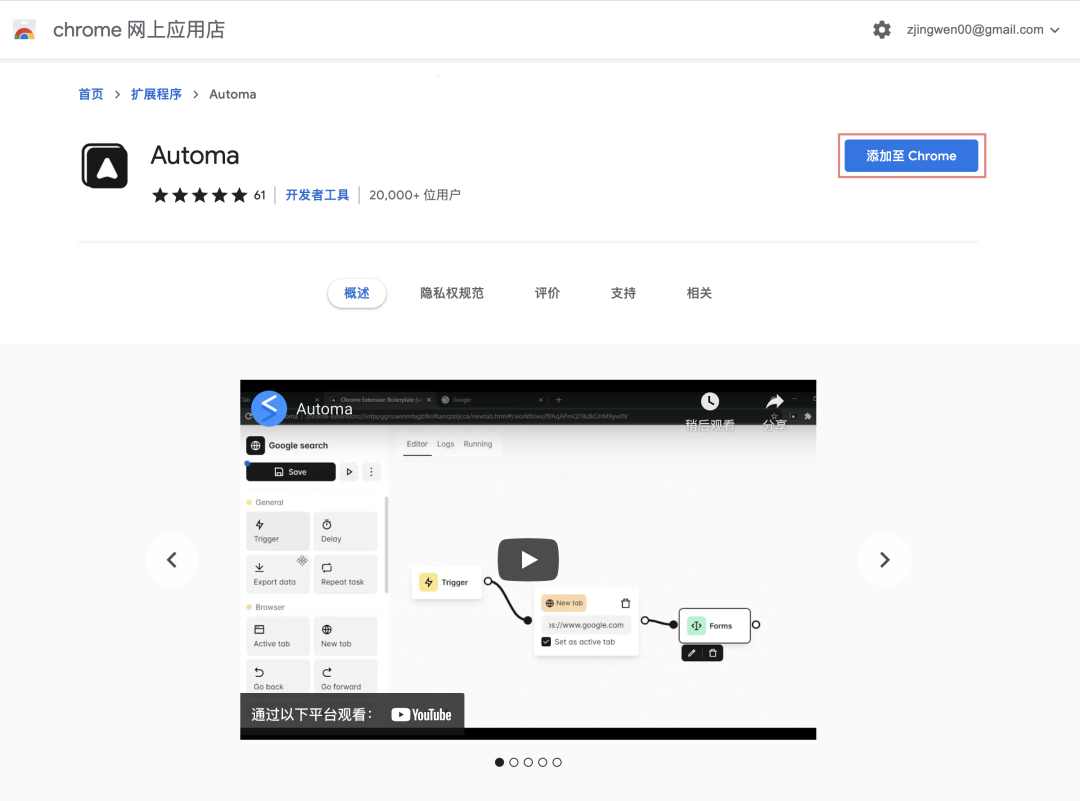The height and width of the screenshot is (801, 1080).
Task: Click the 添加至 Chrome button
Action: (x=911, y=156)
